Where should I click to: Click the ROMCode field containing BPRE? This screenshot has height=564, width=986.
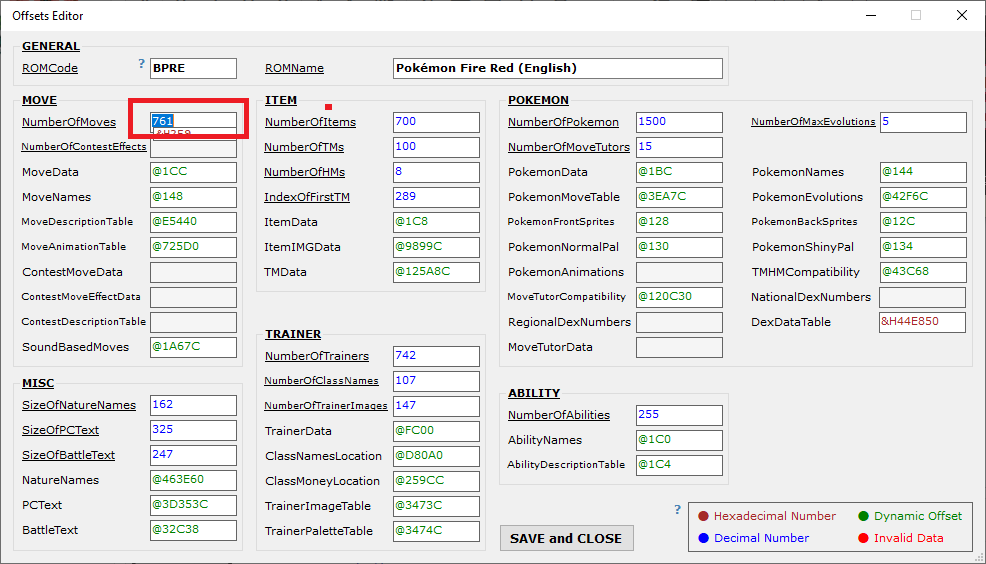coord(193,68)
